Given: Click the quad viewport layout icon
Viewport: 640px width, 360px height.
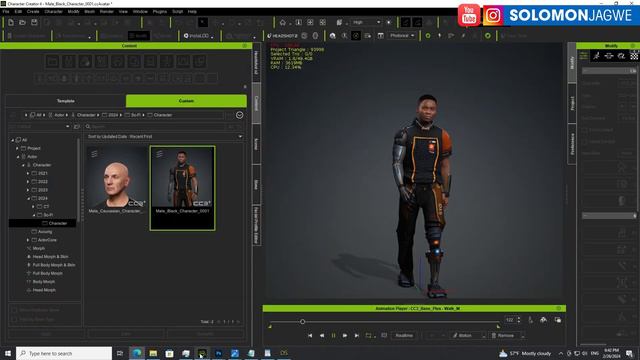Looking at the screenshot, I should point(322,22).
